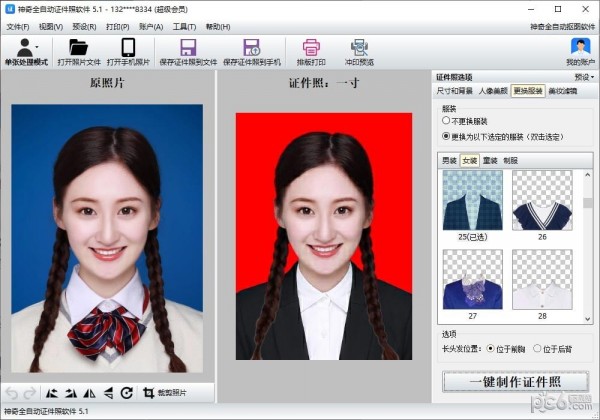The height and width of the screenshot is (420, 600).
Task: Click 保存证件照到手机 icon
Action: tap(248, 47)
